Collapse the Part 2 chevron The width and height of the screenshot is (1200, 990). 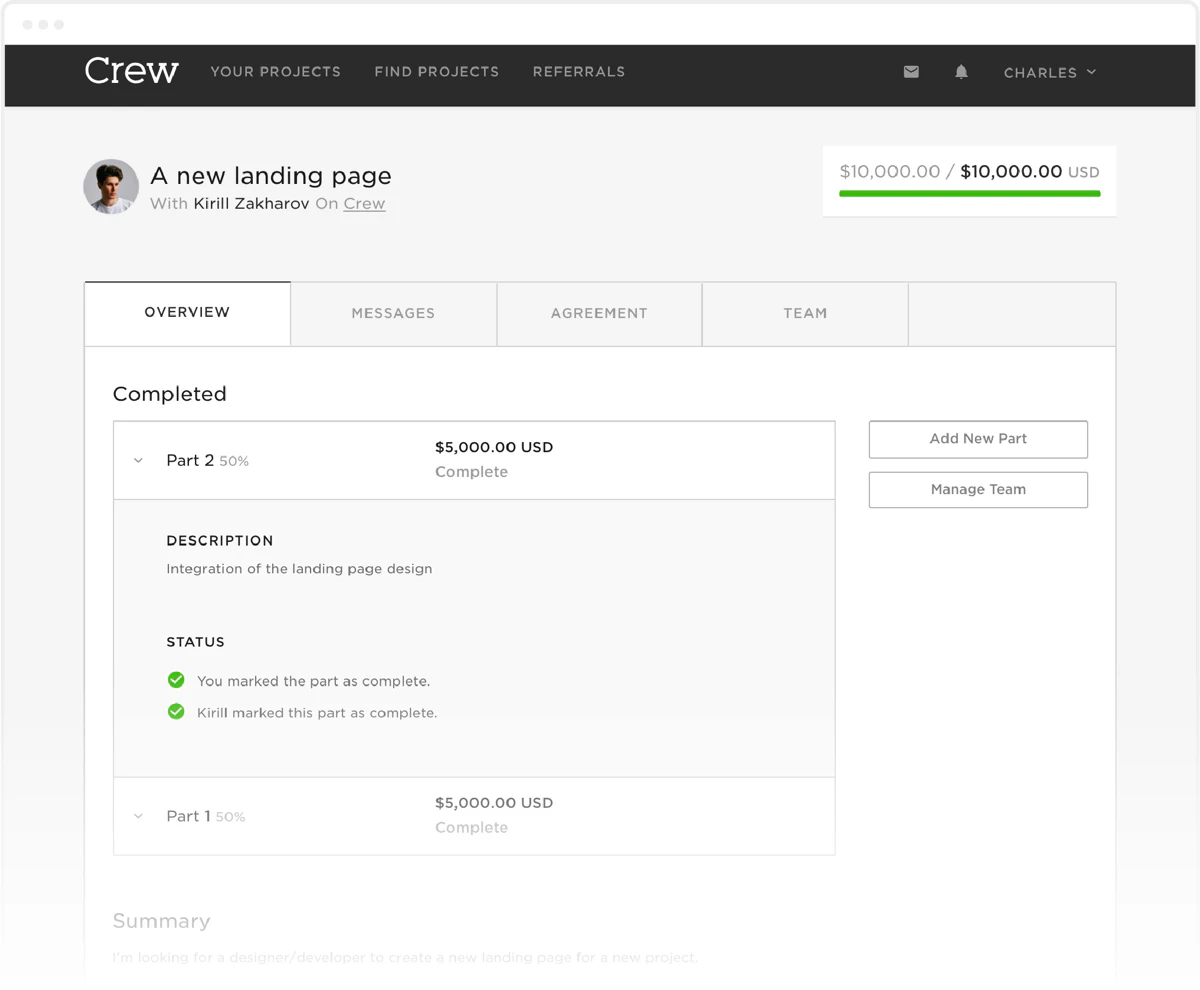click(138, 461)
